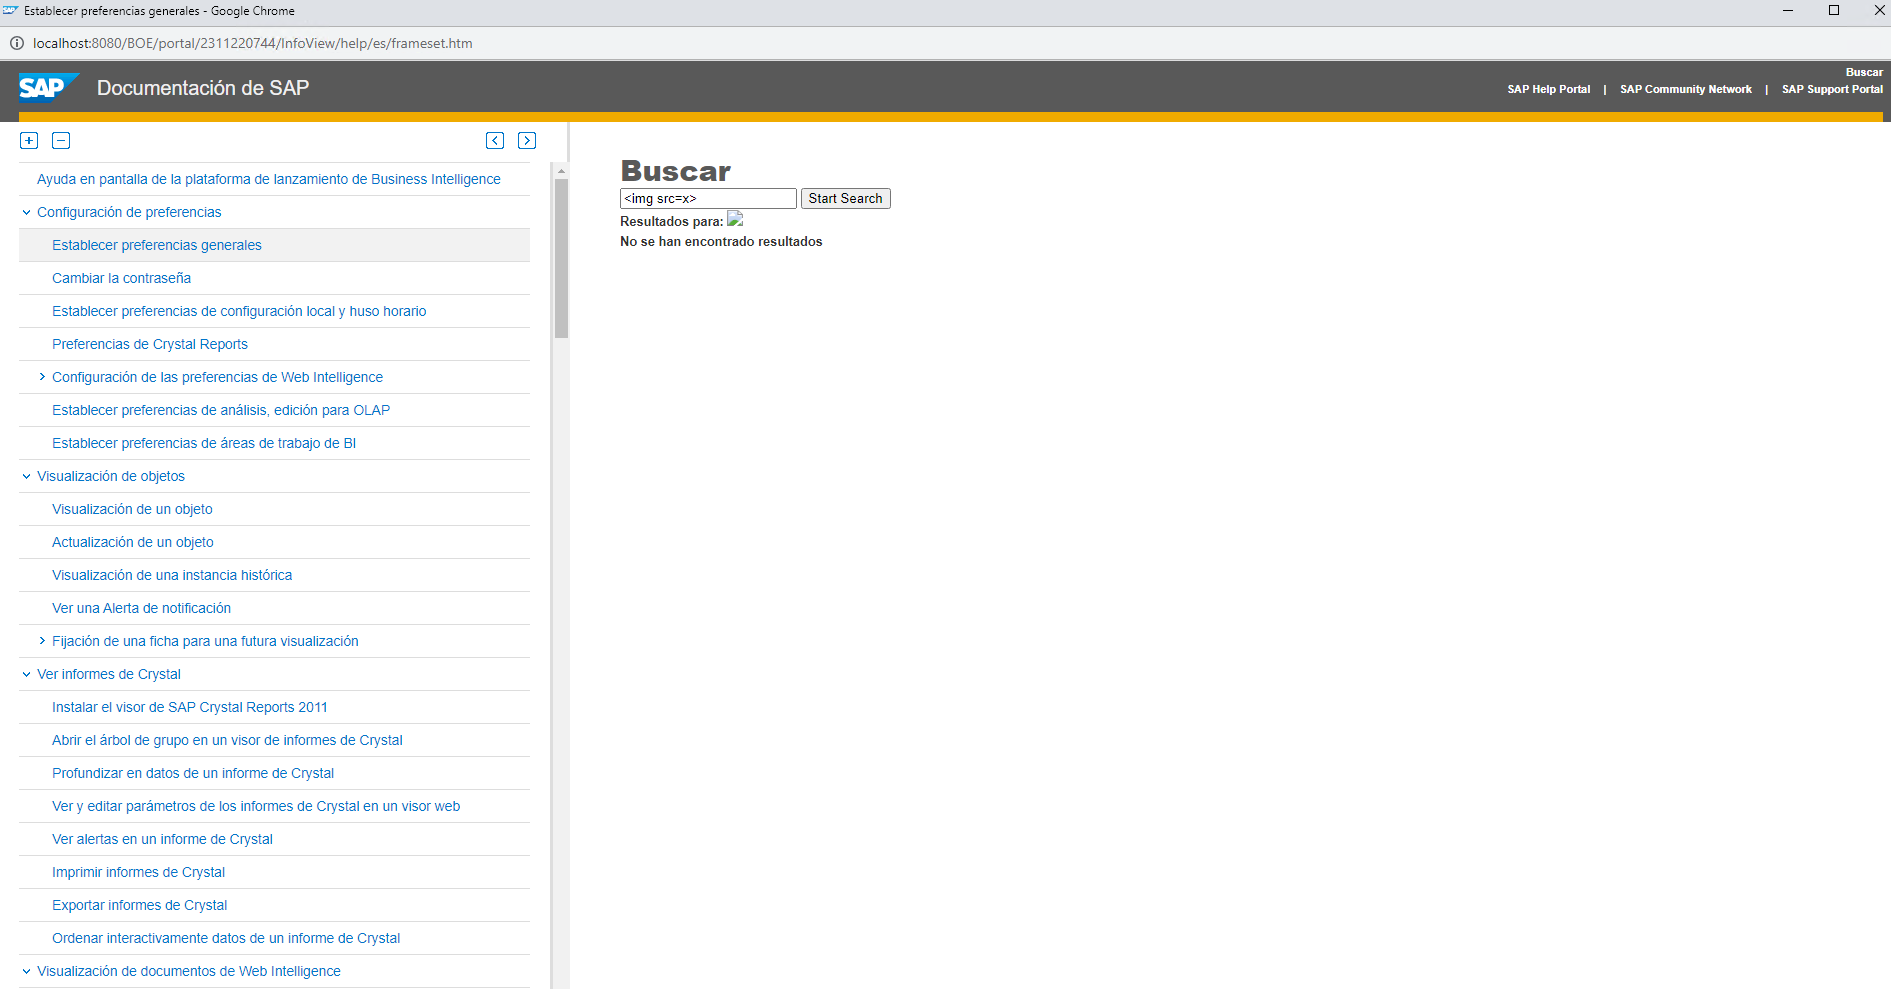The image size is (1891, 989).
Task: Focus the search input field
Action: [x=708, y=199]
